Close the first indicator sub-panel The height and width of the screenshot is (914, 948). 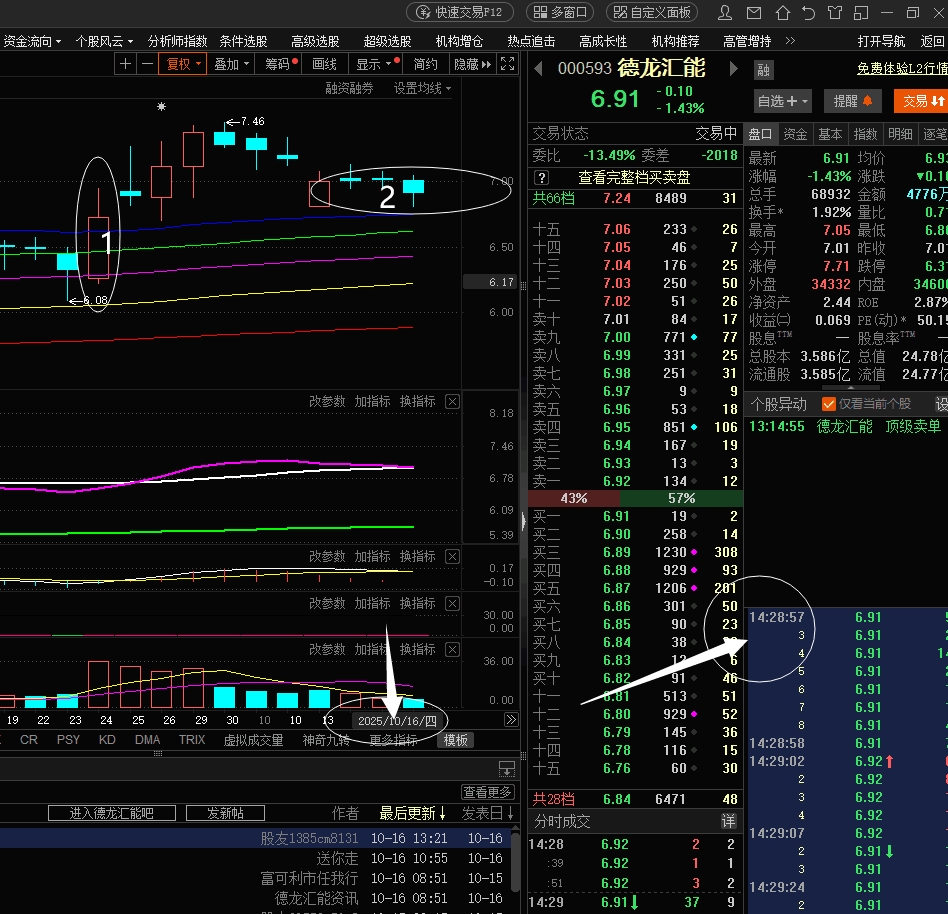452,401
